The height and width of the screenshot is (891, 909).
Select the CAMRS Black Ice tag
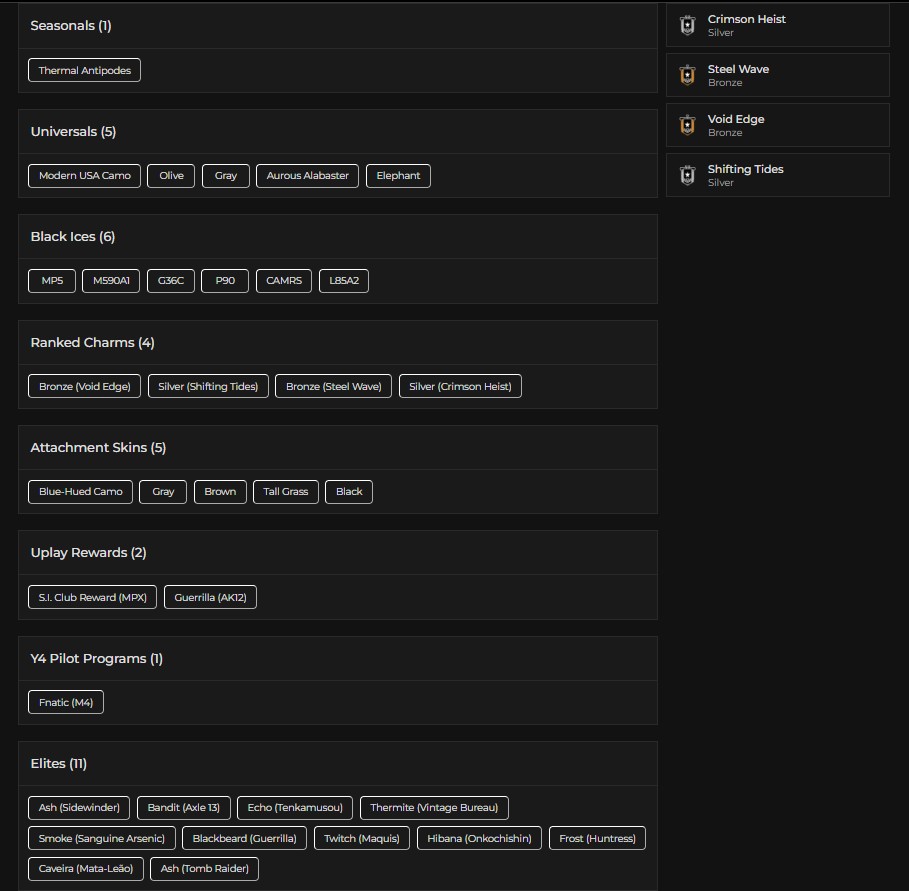[x=284, y=281]
